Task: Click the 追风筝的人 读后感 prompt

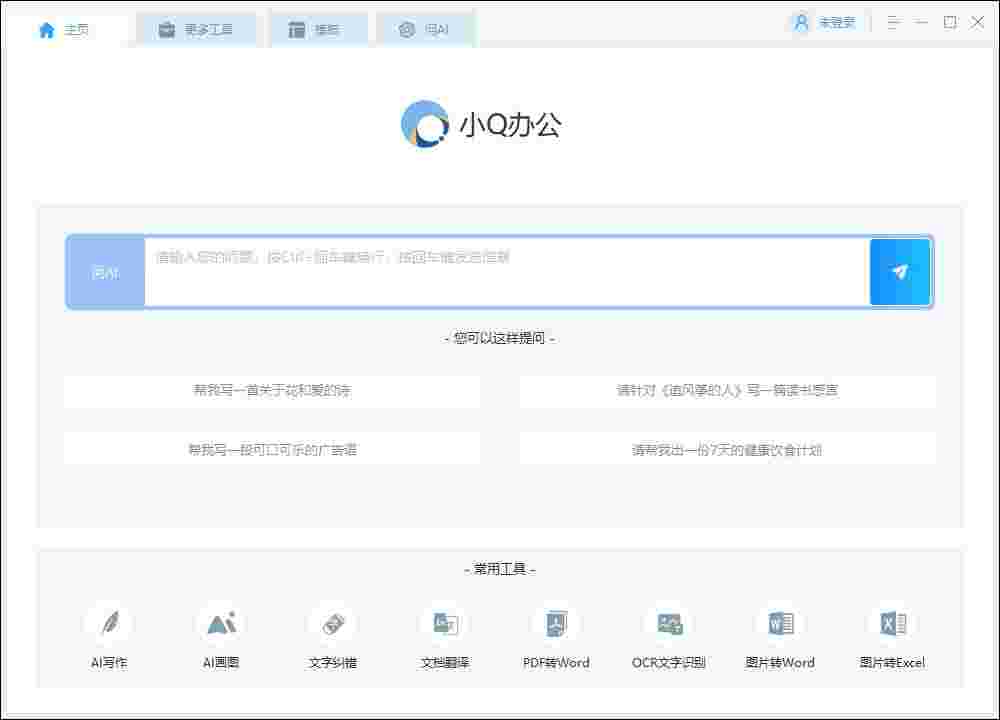Action: pos(727,390)
